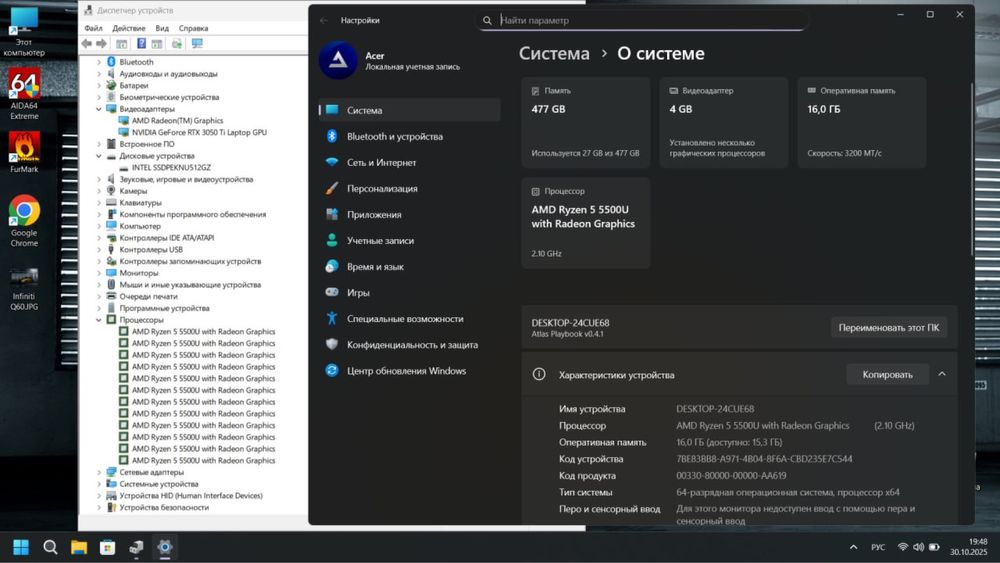Select Мониторы tree item
The image size is (1000, 563).
click(138, 273)
